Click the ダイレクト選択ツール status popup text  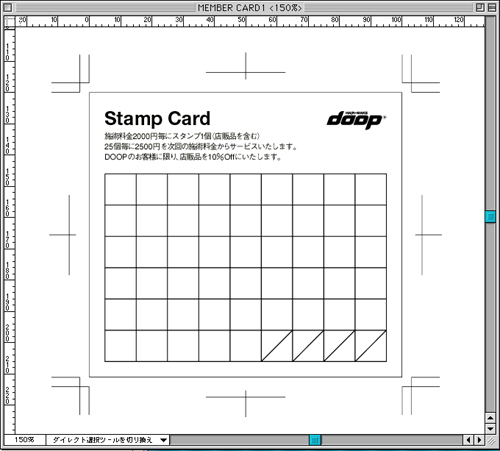point(102,440)
